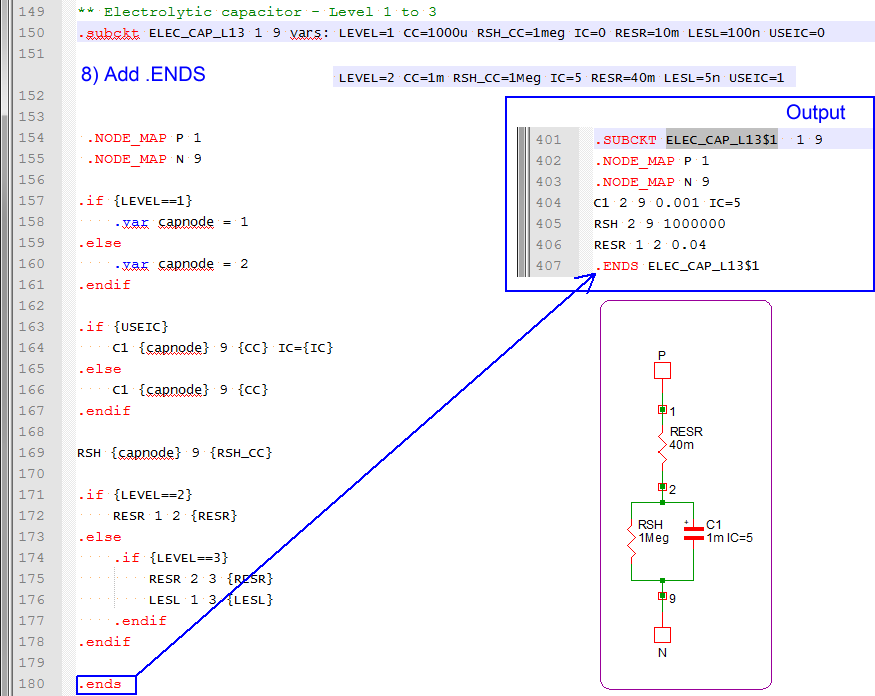Click the .subckt keyword on line 150
The height and width of the screenshot is (696, 875).
click(108, 33)
